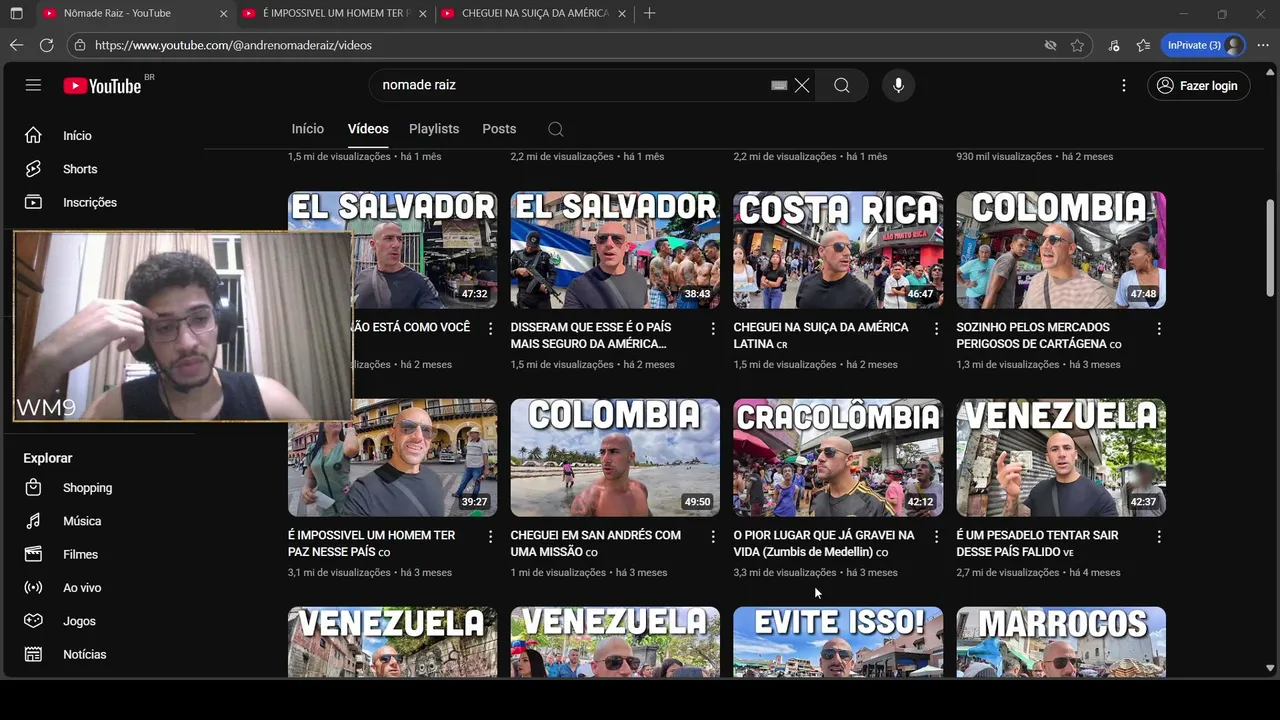Open the browser Settings and more menu
Image resolution: width=1280 pixels, height=720 pixels.
(x=1262, y=45)
